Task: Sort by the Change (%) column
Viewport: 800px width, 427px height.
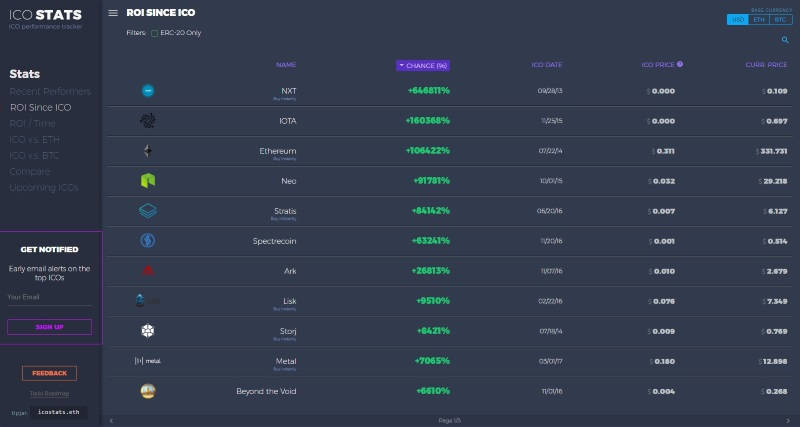Action: [423, 66]
